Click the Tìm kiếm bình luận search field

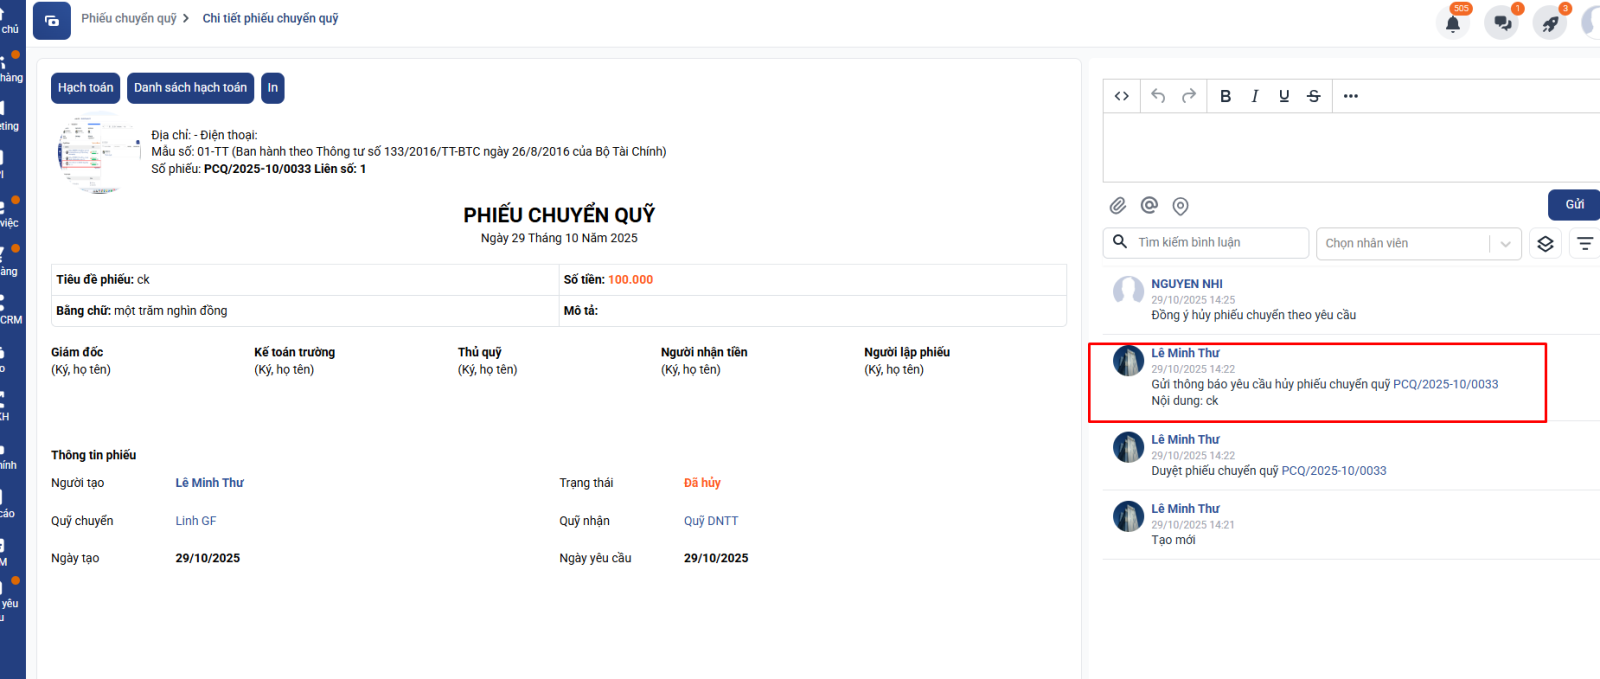pyautogui.click(x=1218, y=243)
